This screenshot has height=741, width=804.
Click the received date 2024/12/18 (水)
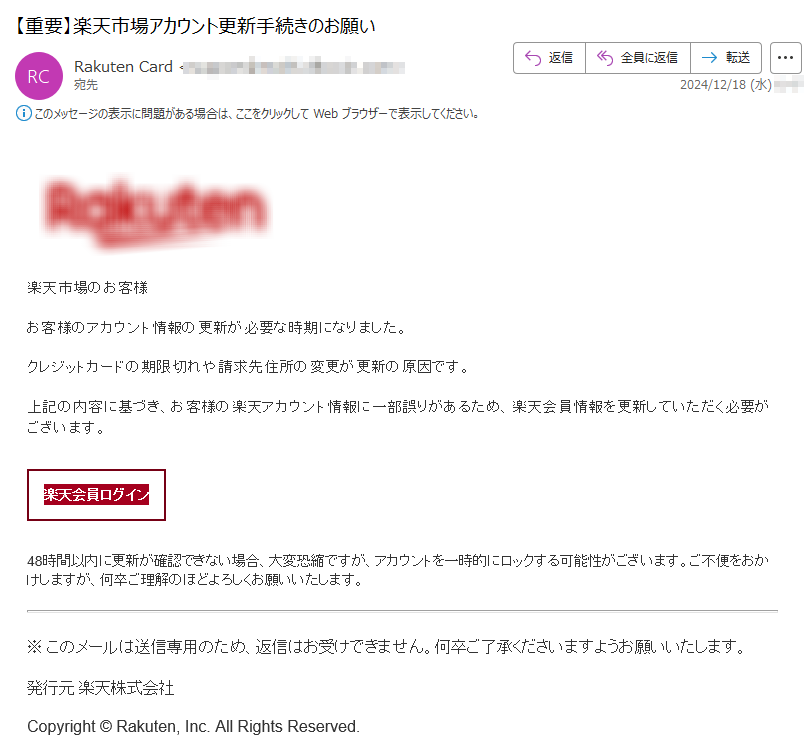click(x=726, y=85)
